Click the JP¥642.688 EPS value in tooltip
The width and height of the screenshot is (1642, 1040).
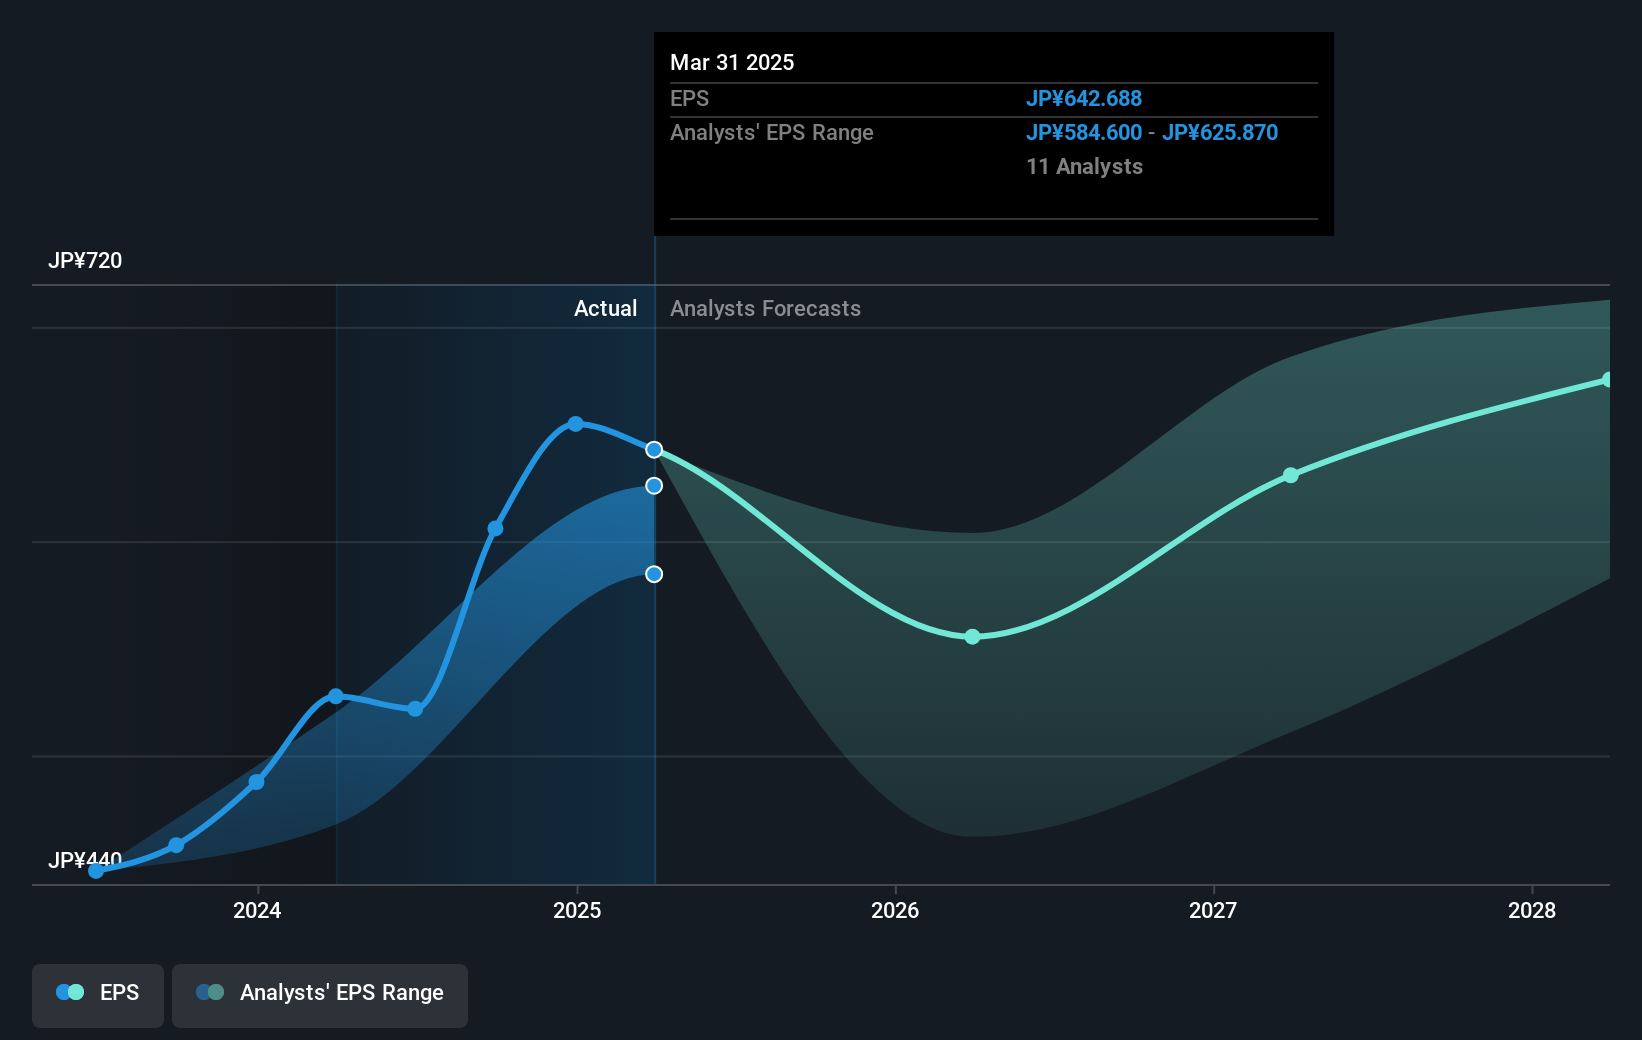[1084, 99]
